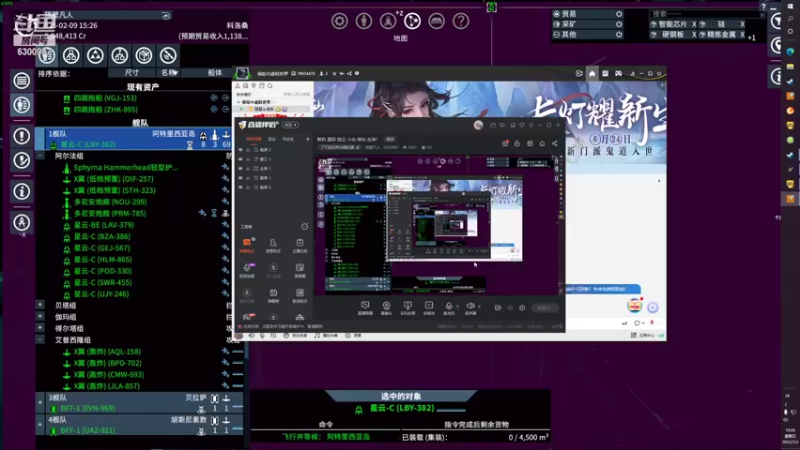Select the inventory ships cube tab icon

click(144, 55)
